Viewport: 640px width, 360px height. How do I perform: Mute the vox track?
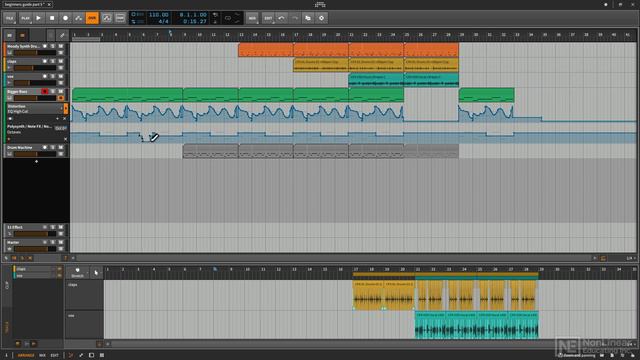(x=61, y=77)
